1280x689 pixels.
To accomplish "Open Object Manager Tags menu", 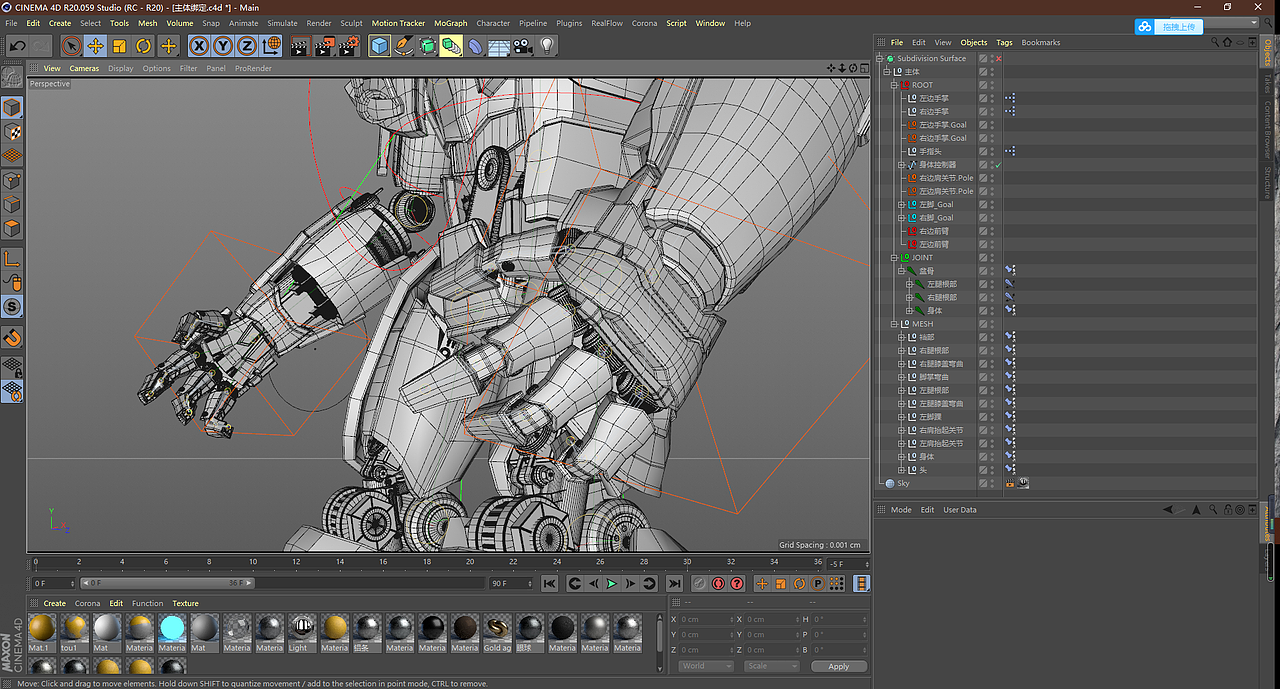I will pos(1004,42).
